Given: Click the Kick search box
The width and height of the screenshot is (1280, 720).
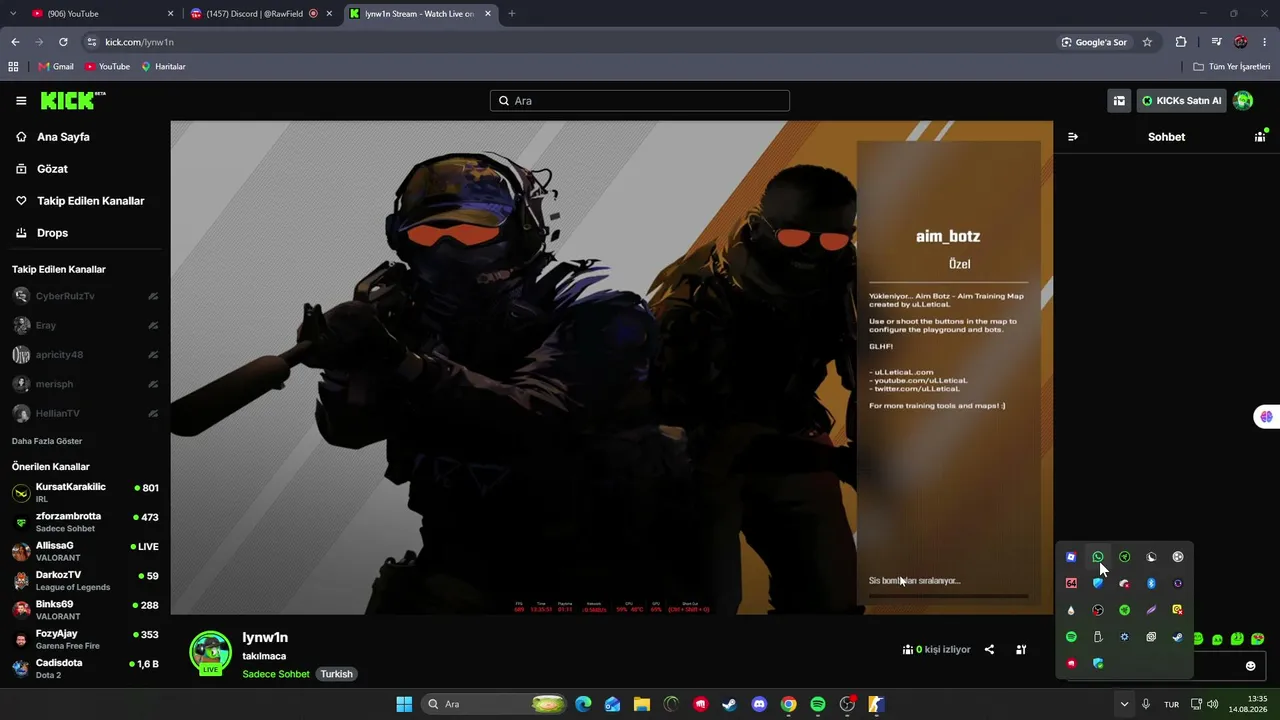Looking at the screenshot, I should tap(640, 101).
